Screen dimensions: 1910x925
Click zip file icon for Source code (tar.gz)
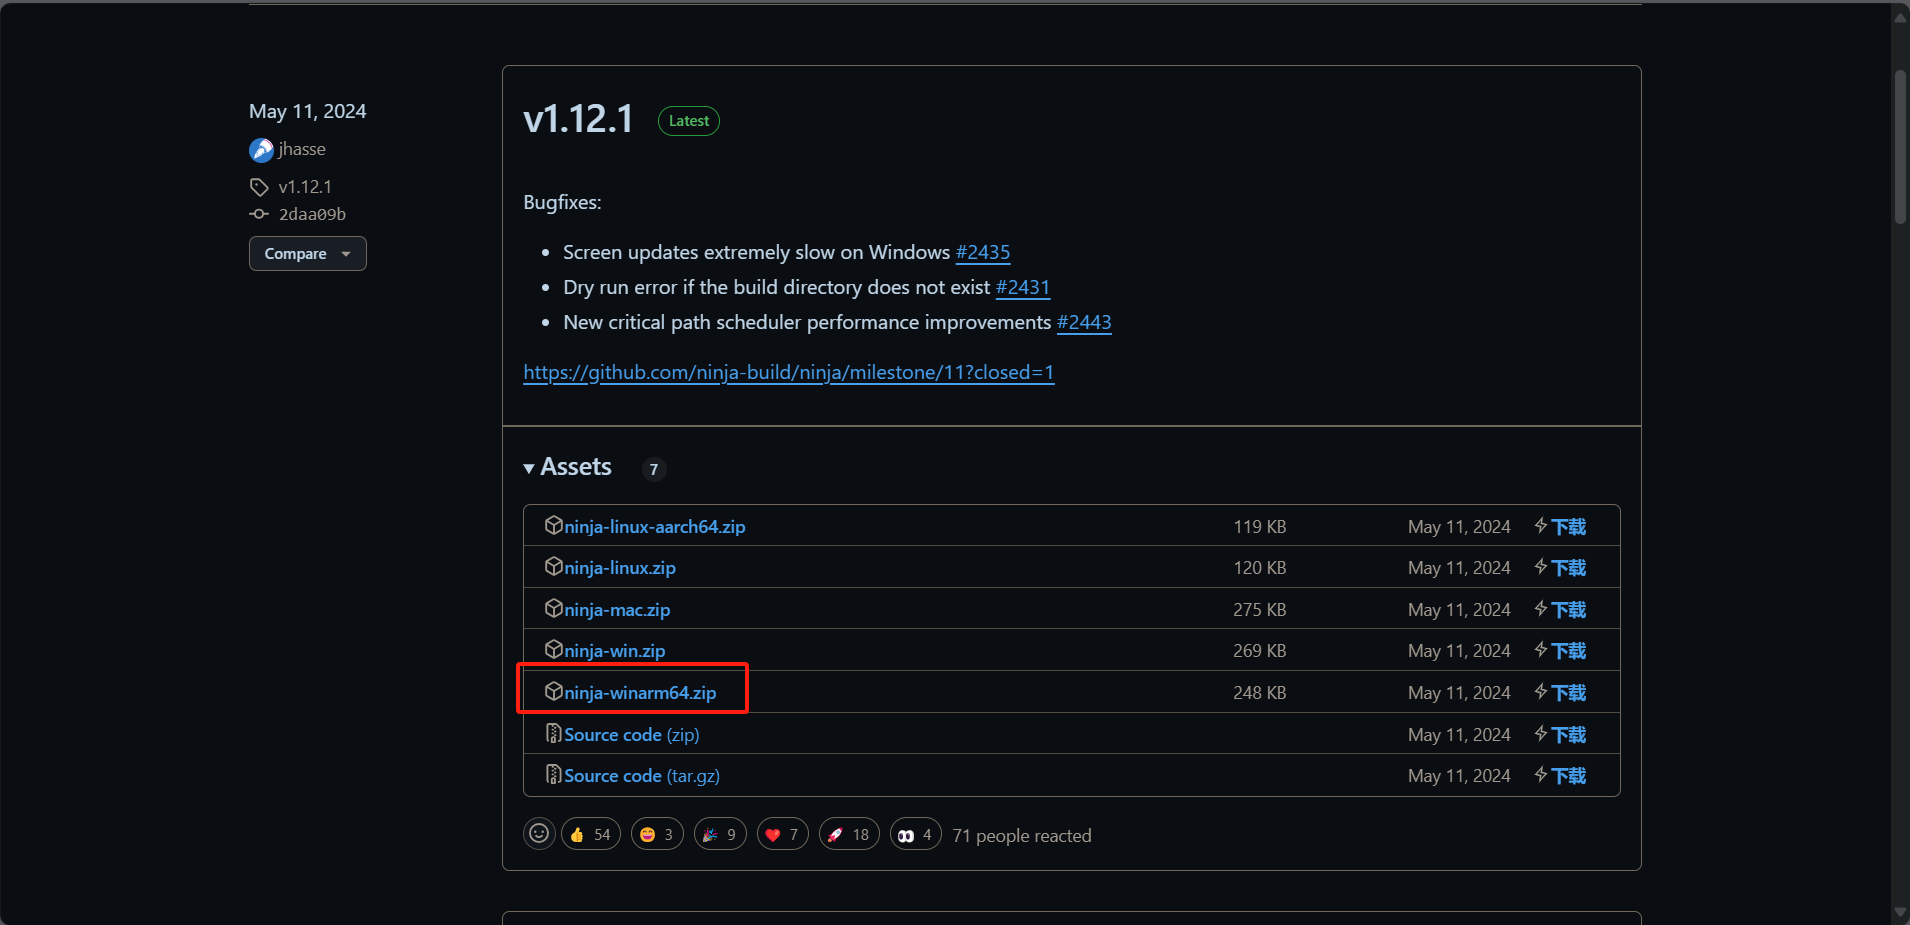[x=553, y=774]
